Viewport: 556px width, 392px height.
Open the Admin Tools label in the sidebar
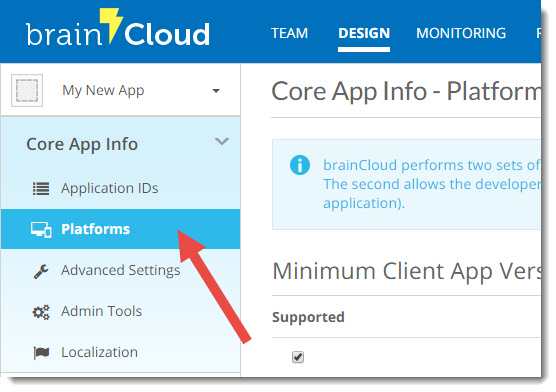coord(101,311)
